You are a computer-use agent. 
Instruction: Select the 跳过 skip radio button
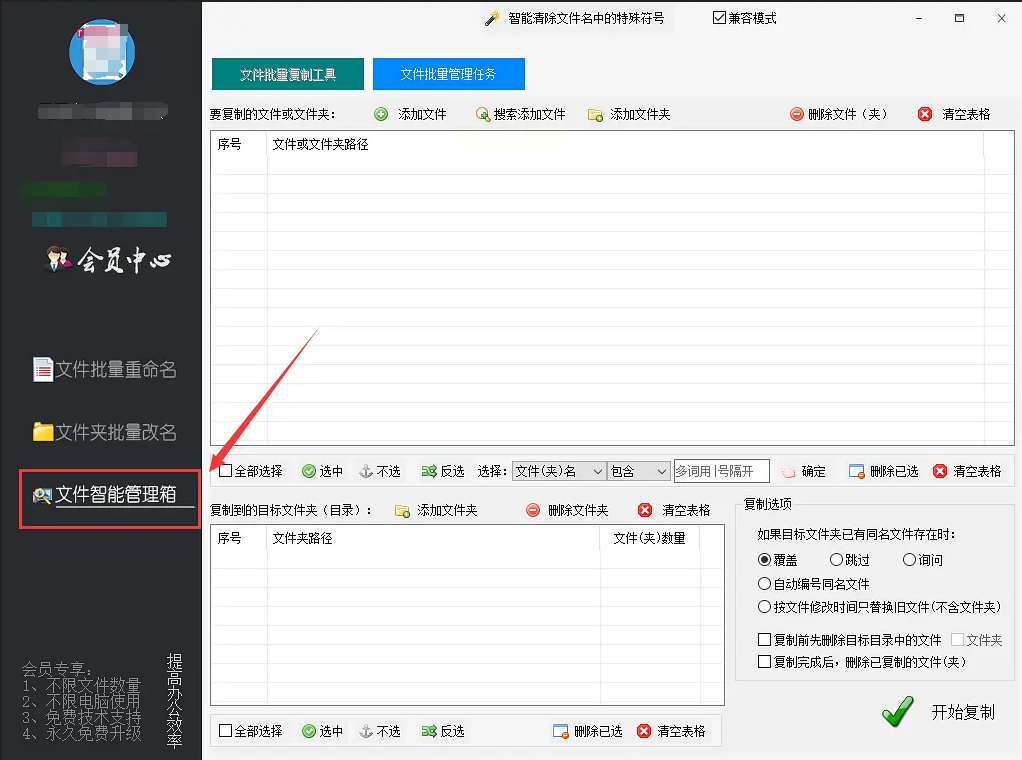coord(836,560)
